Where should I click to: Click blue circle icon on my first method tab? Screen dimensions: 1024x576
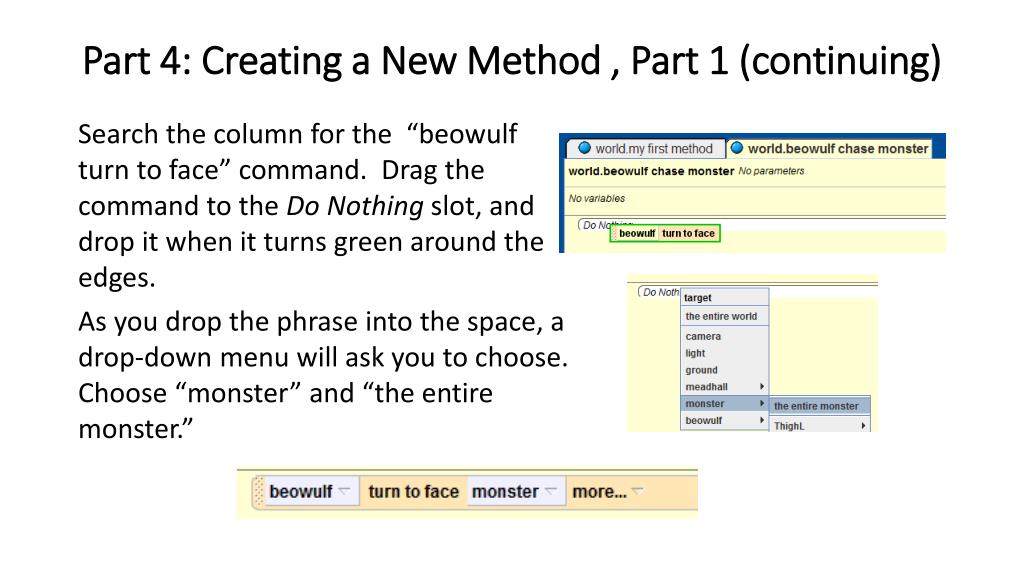click(584, 148)
